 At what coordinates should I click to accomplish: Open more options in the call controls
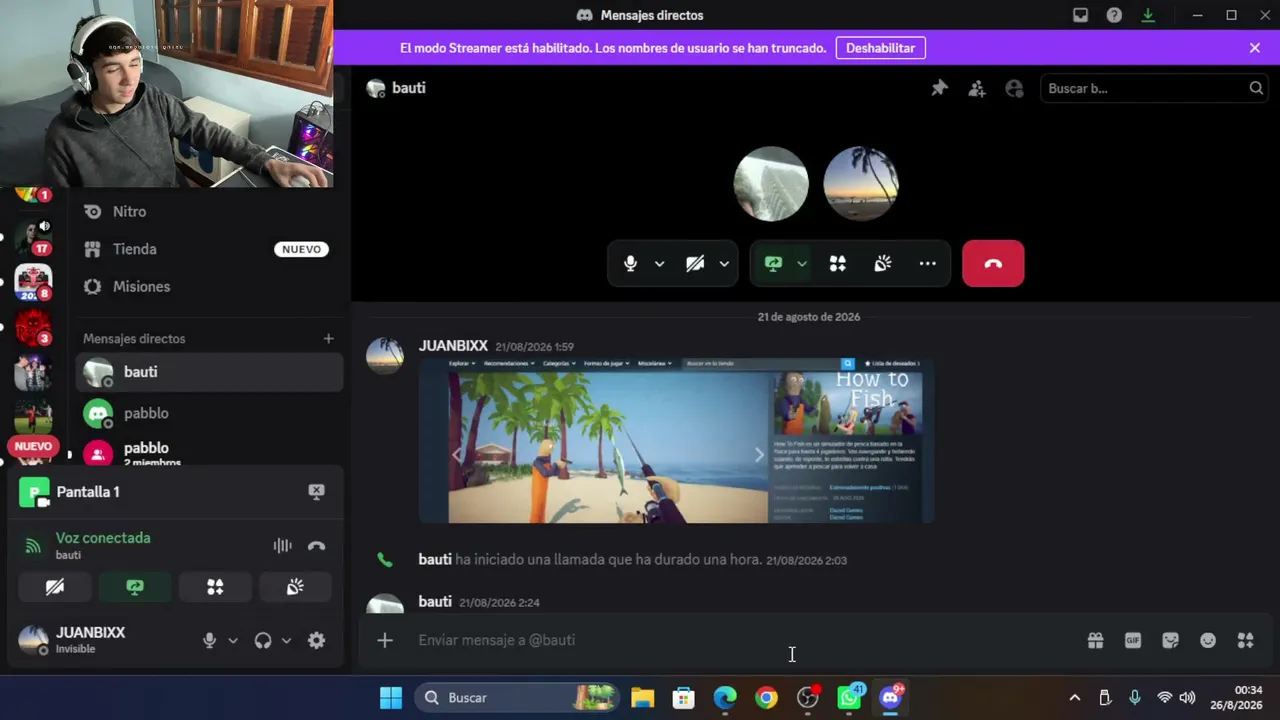click(x=928, y=264)
